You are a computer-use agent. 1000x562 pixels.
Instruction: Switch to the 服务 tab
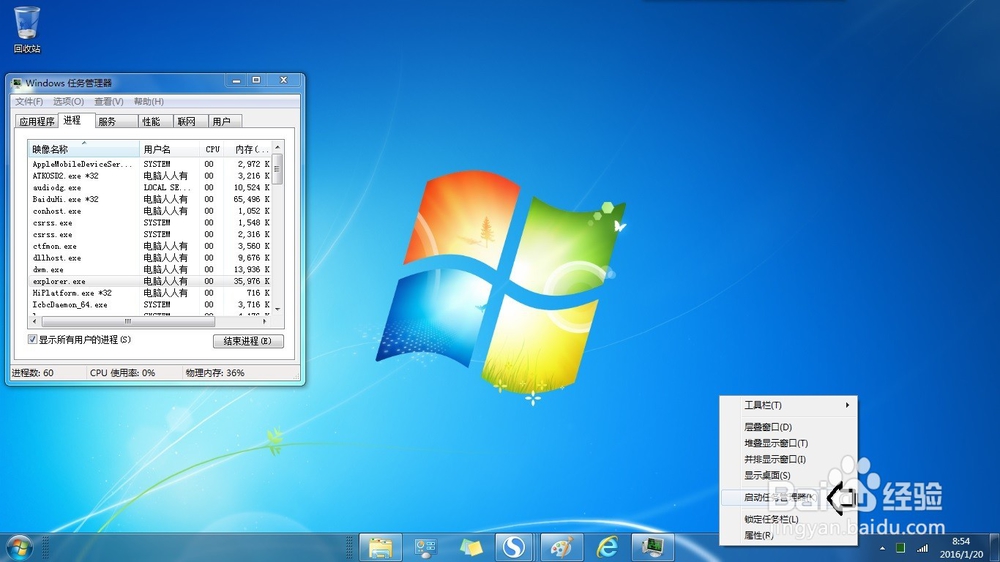[115, 121]
